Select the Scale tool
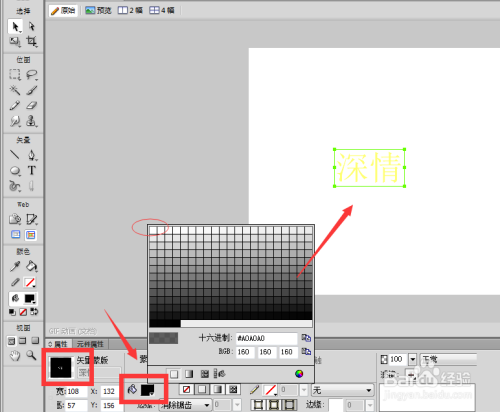This screenshot has width=500, height=412. 15,42
